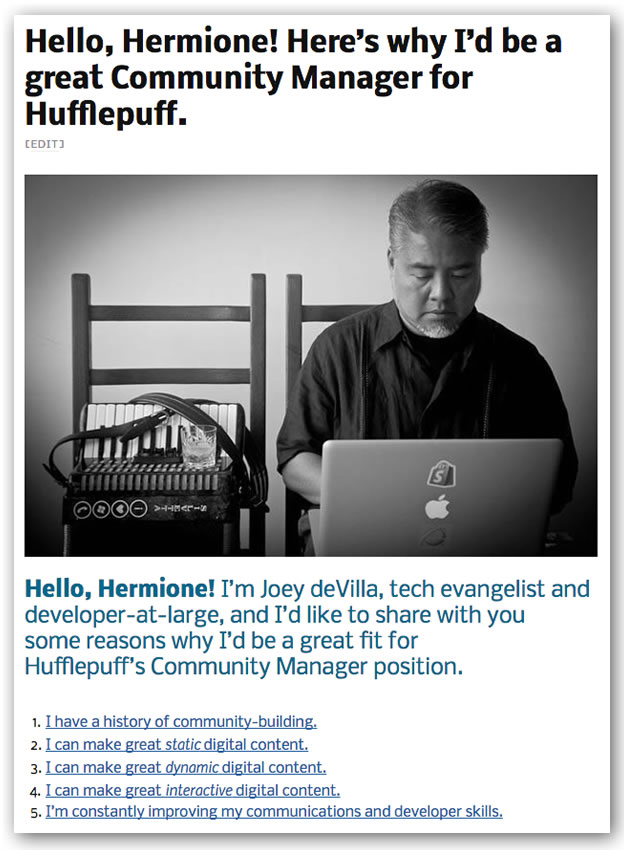This screenshot has height=850, width=624.
Task: Open "I have a history of community-building" link
Action: (x=181, y=722)
